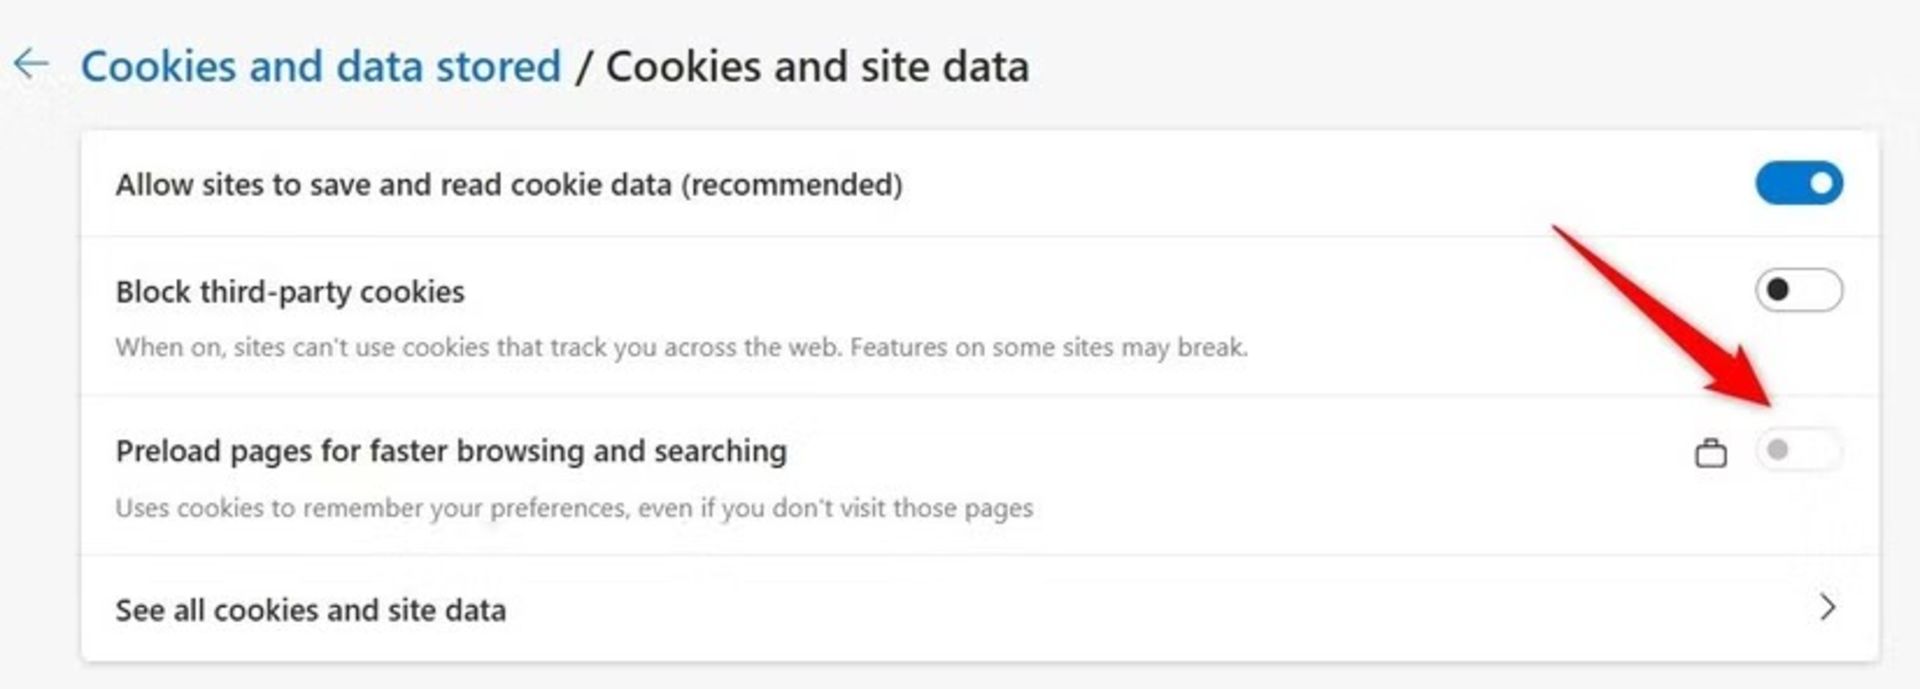Click the briefcase managed-by-organization icon
The image size is (1920, 689).
(1711, 453)
